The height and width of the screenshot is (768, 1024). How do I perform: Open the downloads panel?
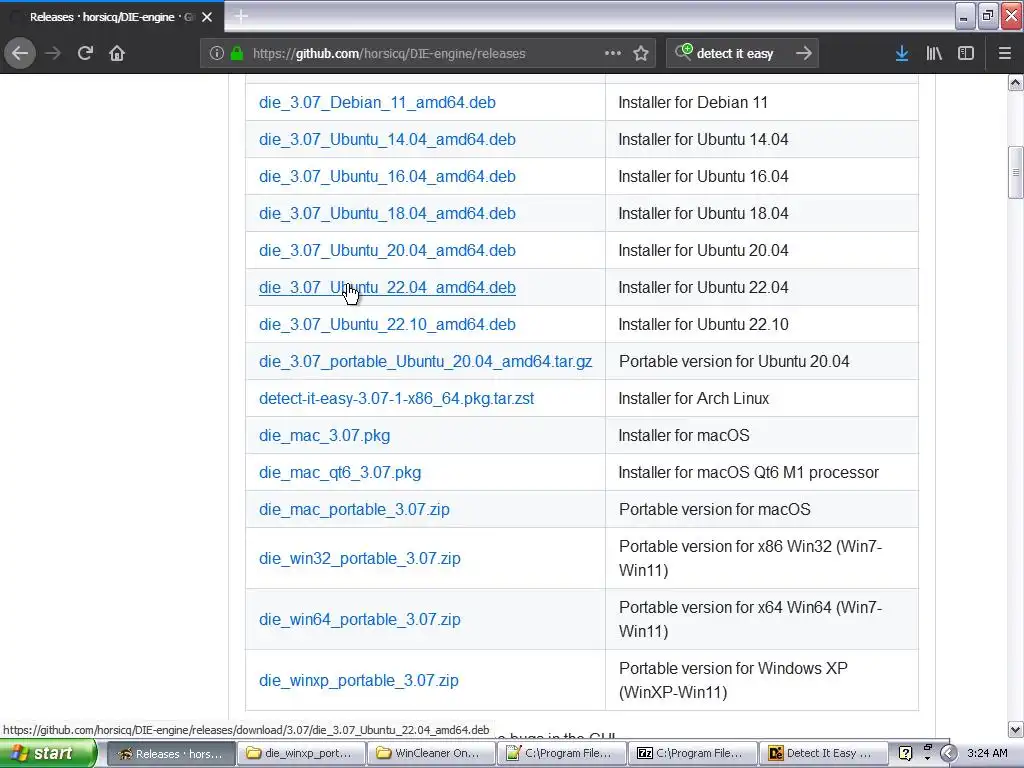[902, 54]
